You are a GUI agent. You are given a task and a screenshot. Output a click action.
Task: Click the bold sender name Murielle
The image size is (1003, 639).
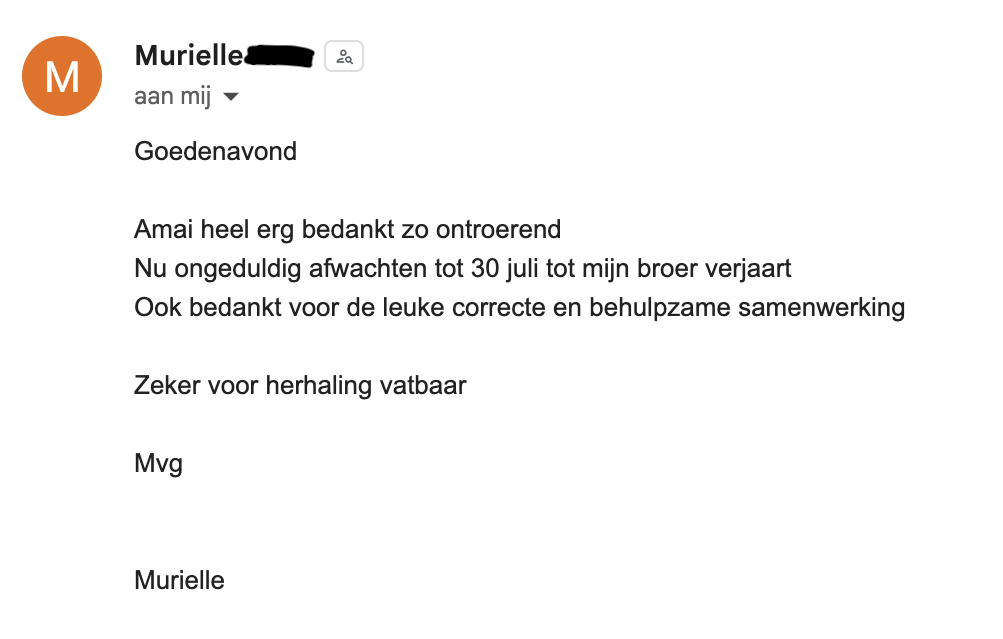pyautogui.click(x=188, y=56)
